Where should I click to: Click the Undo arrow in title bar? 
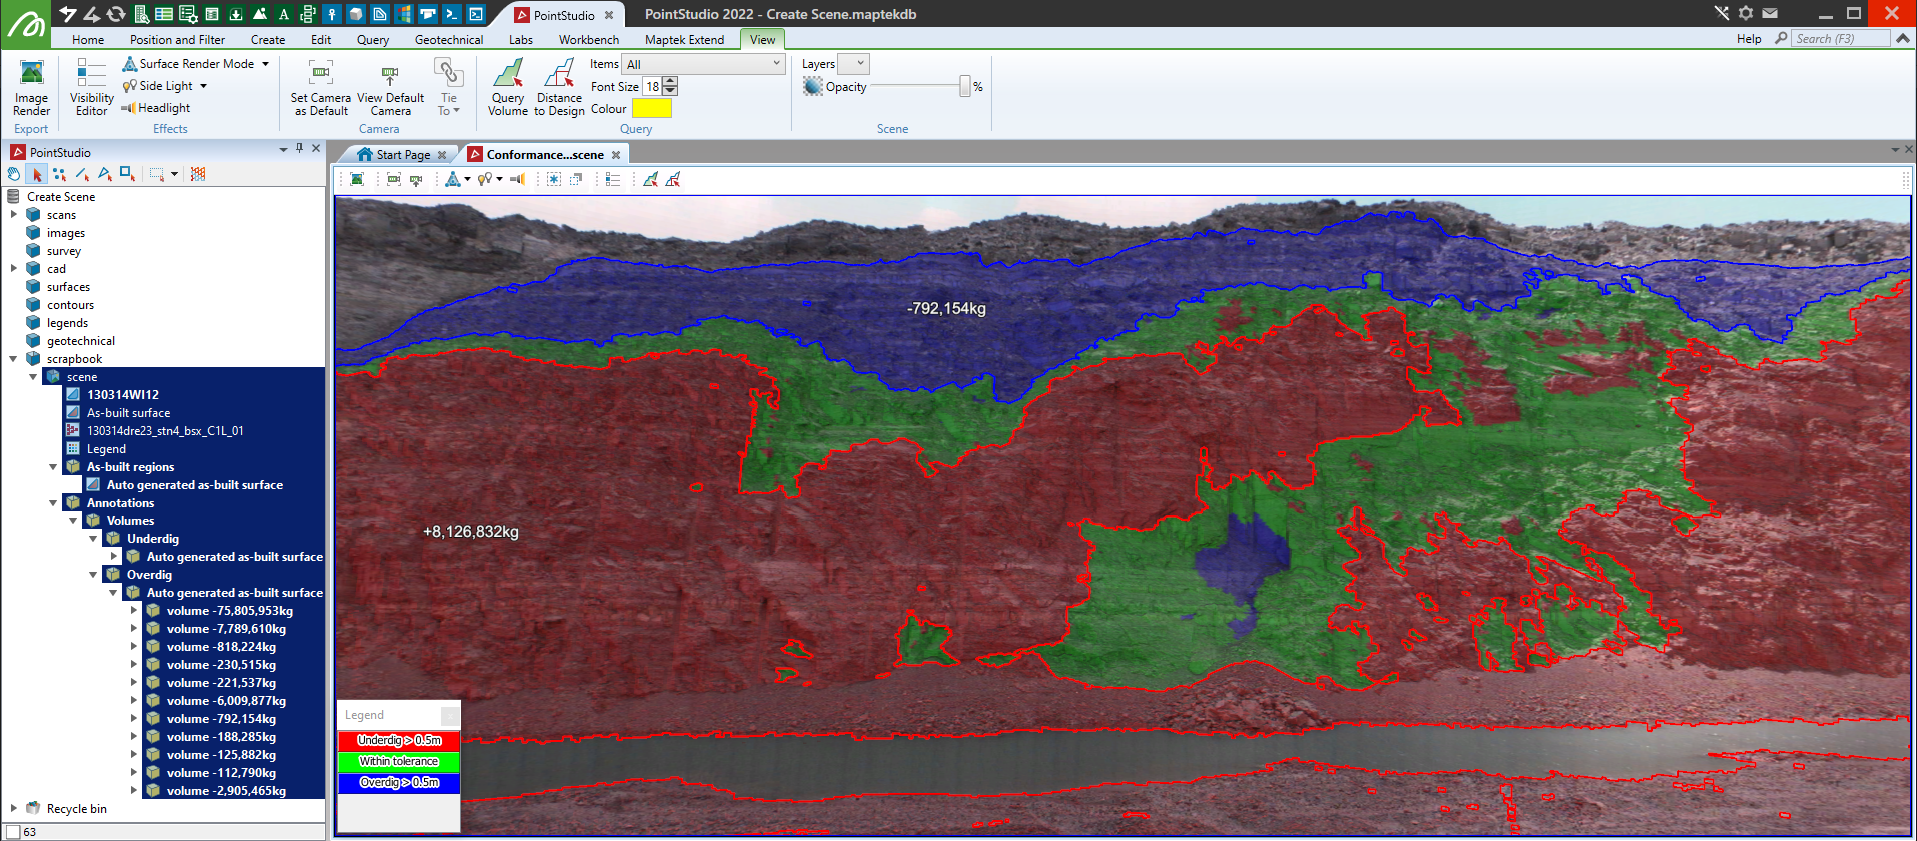tap(68, 14)
